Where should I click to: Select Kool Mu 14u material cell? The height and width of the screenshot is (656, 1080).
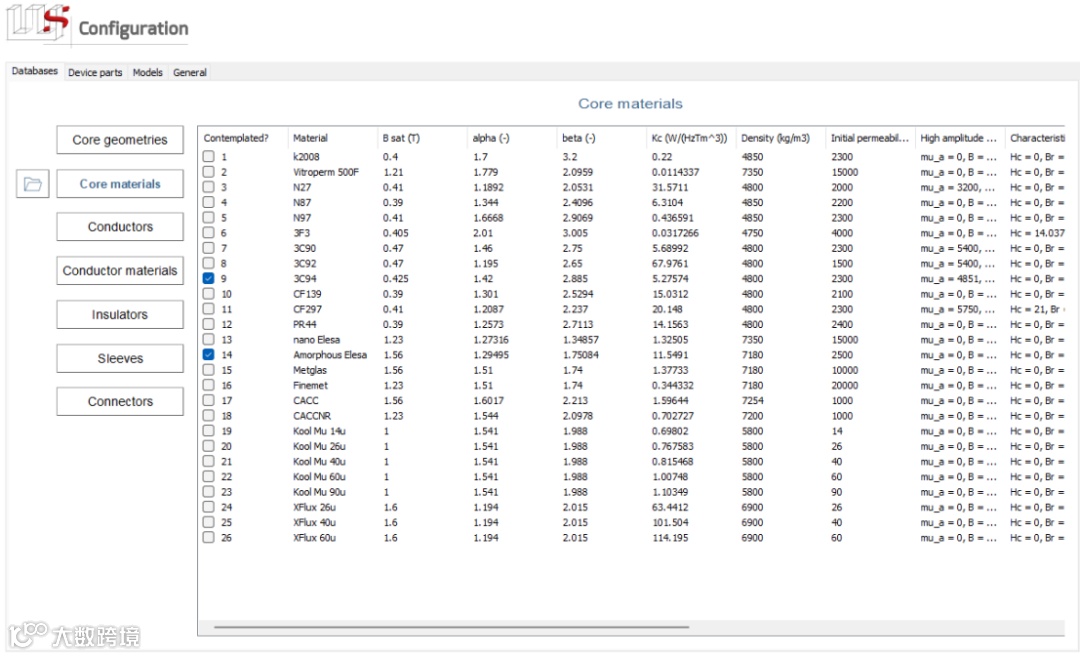click(319, 431)
